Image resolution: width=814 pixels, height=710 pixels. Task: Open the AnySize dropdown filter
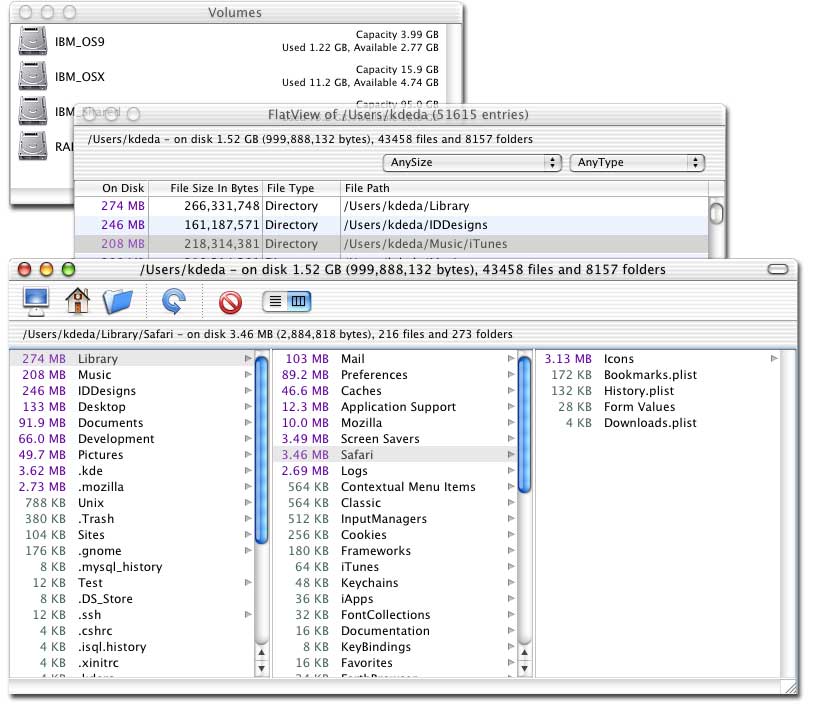pyautogui.click(x=471, y=162)
